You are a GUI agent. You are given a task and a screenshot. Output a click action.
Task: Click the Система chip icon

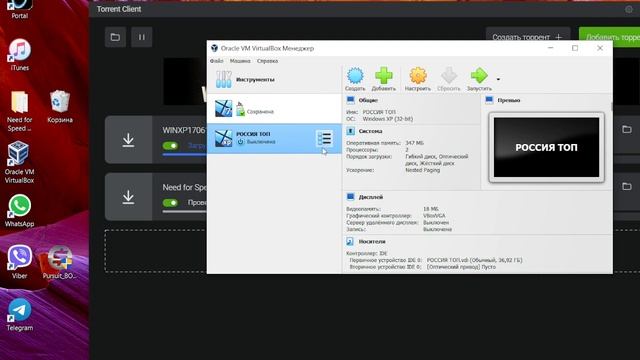pyautogui.click(x=351, y=131)
